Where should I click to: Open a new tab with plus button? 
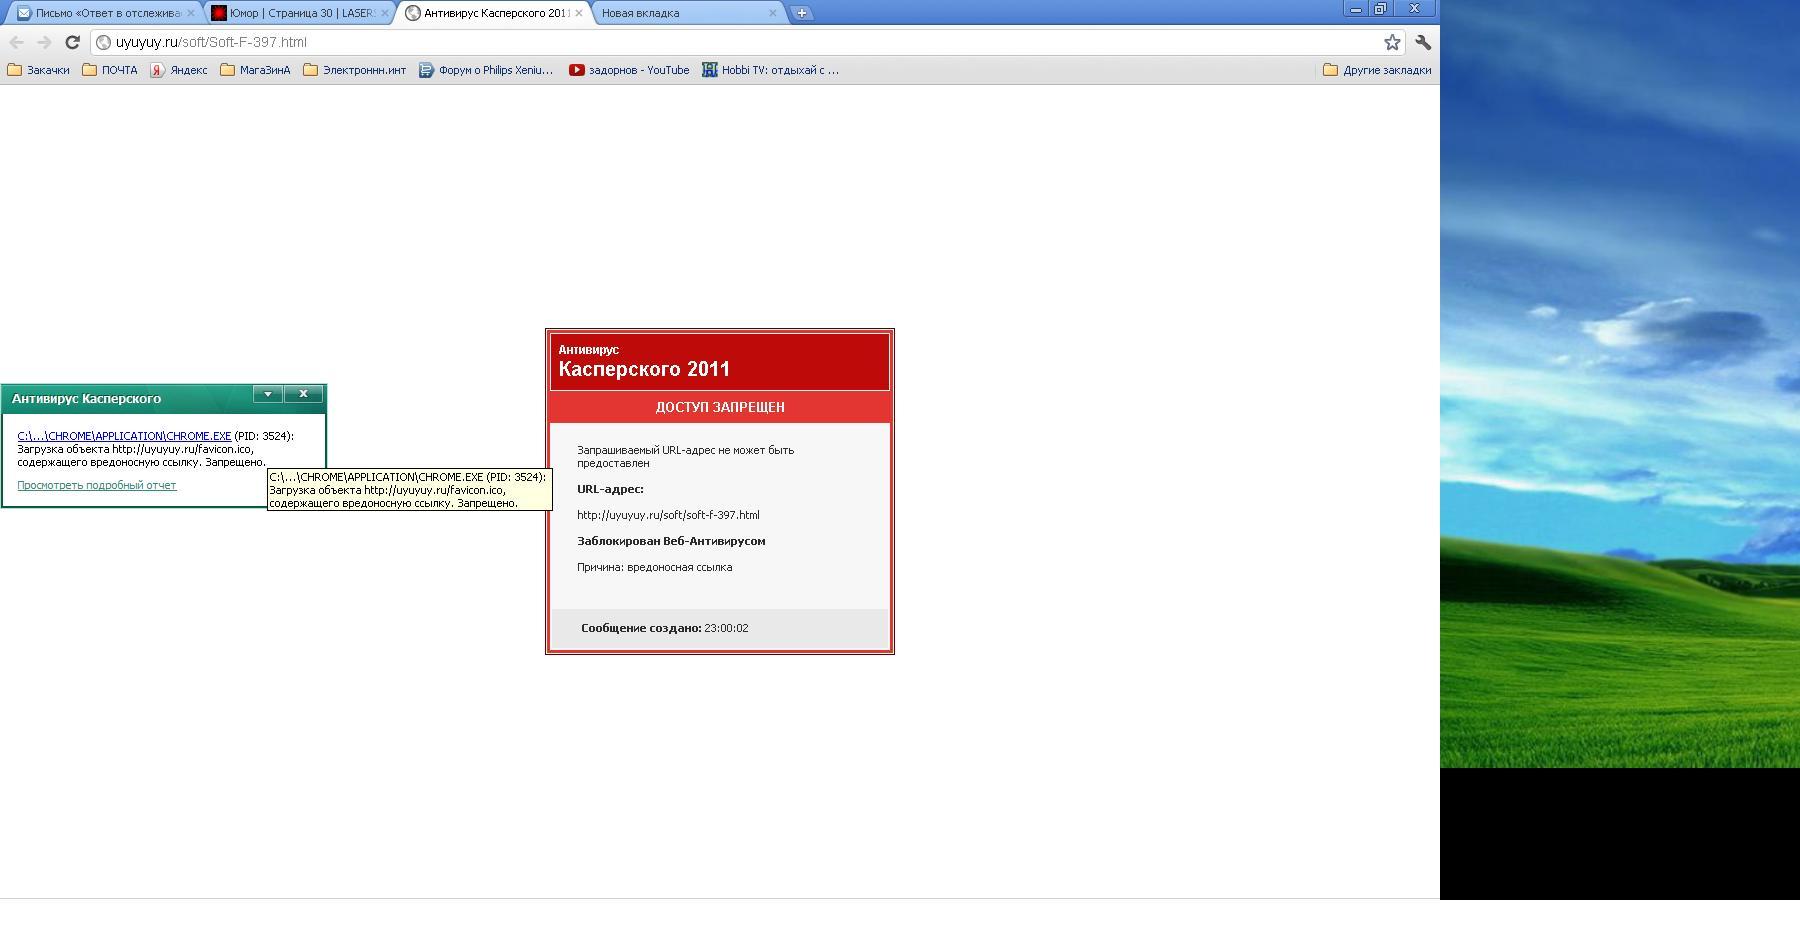tap(801, 13)
